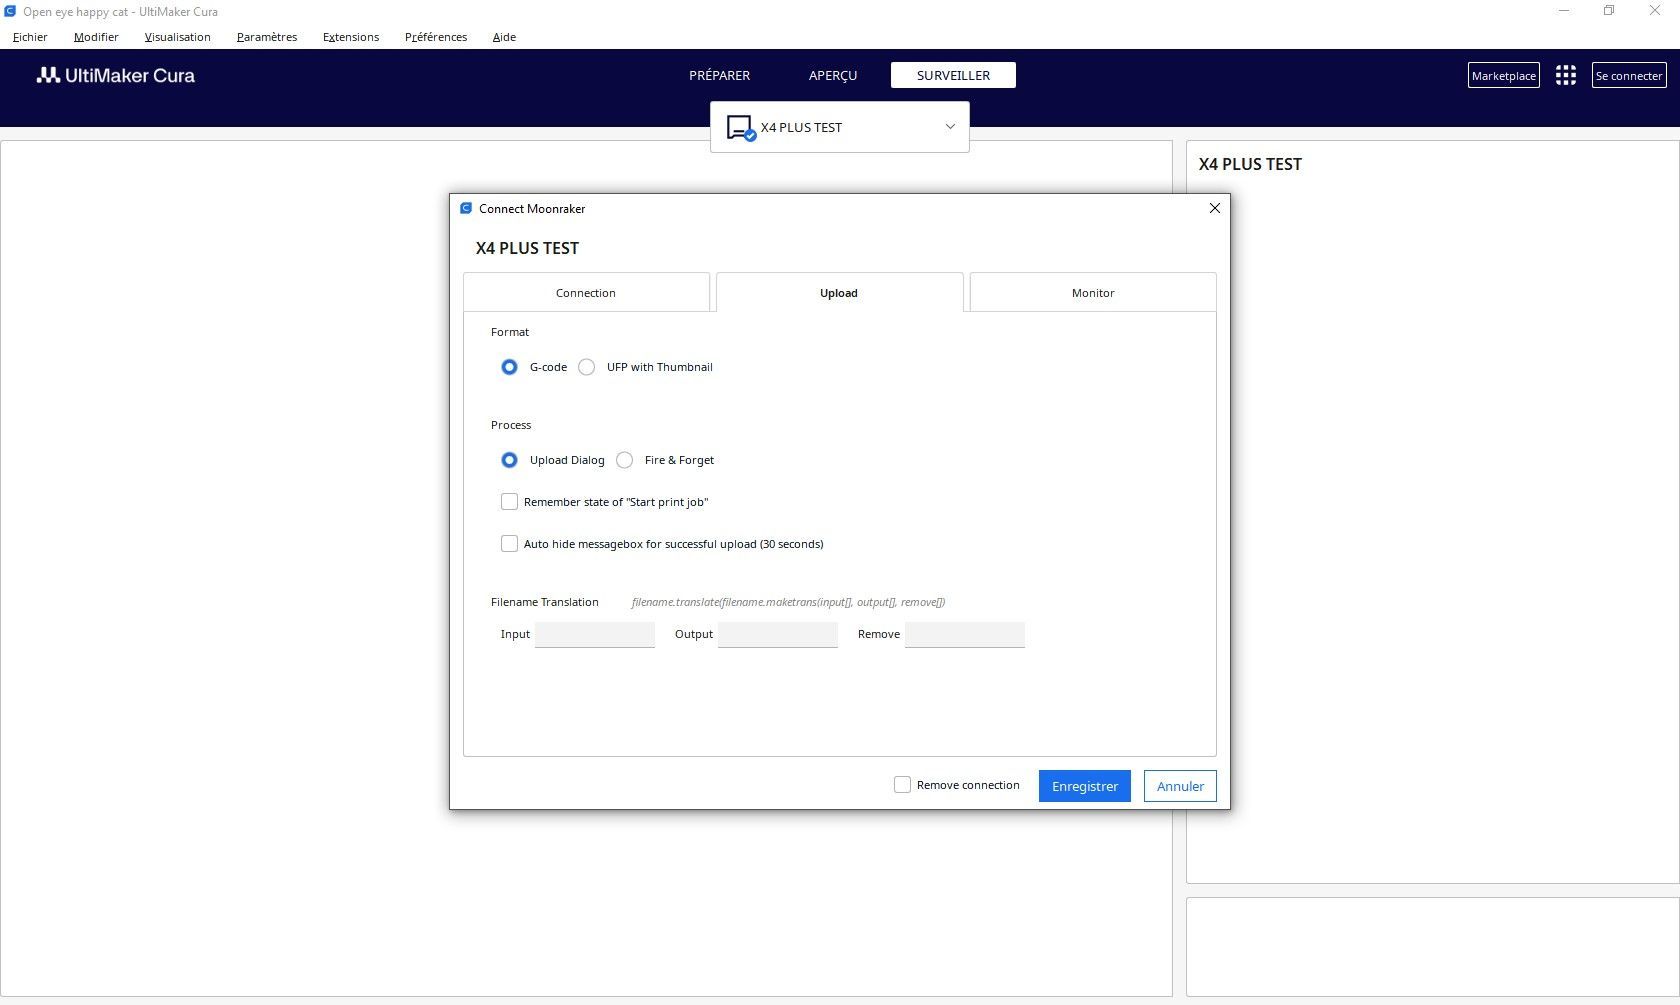Switch to the Upload tab

(x=839, y=292)
